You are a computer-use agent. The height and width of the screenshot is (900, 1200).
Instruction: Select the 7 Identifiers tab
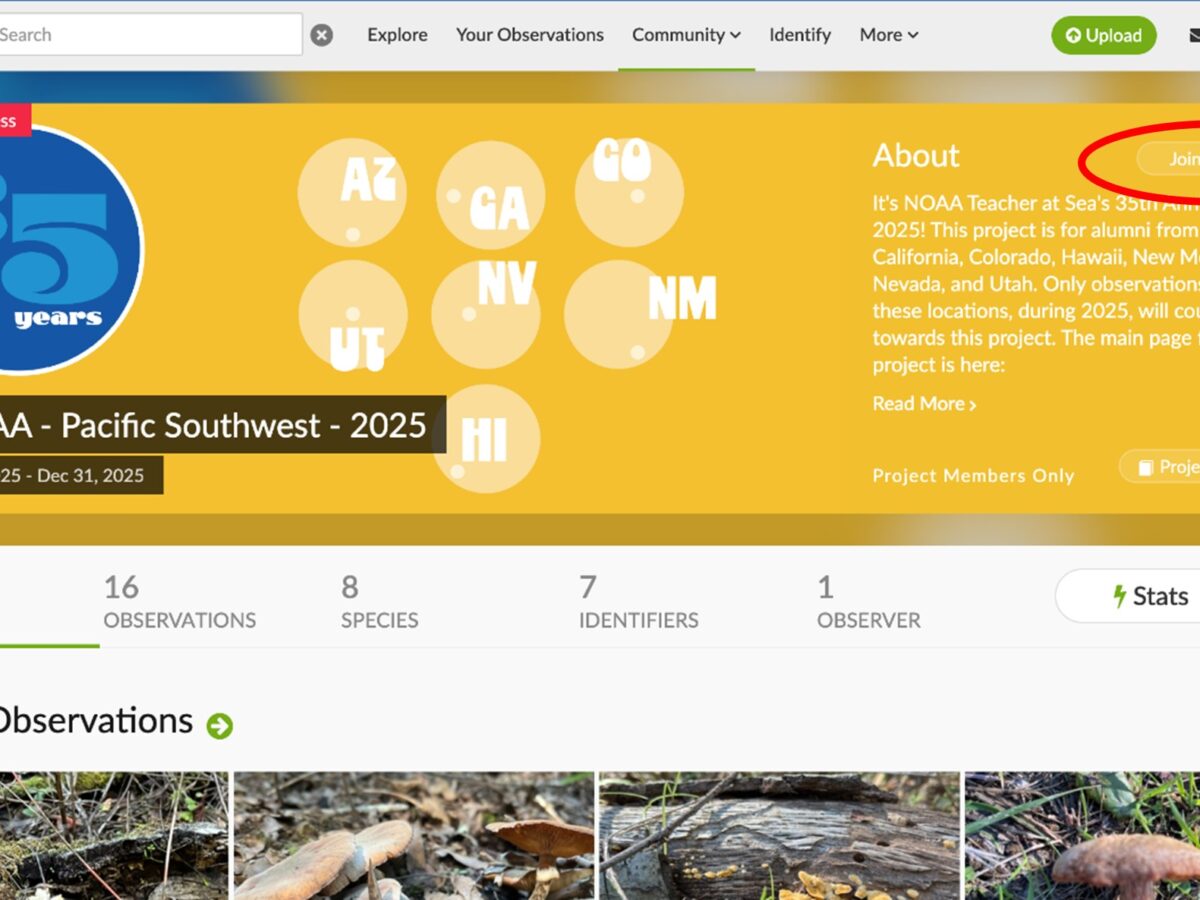(x=639, y=602)
